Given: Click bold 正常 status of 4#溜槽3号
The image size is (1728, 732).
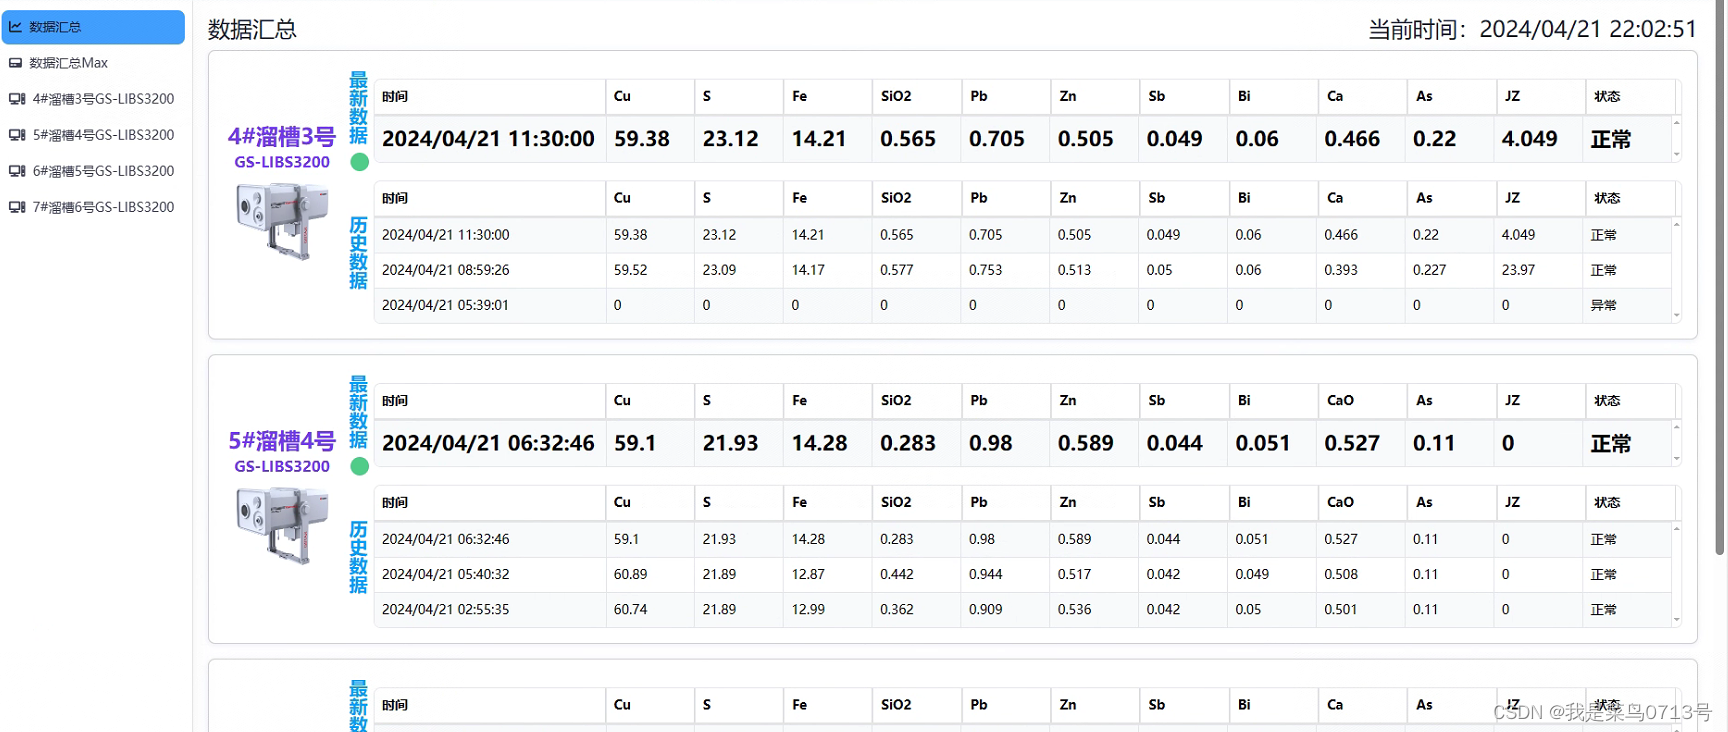Looking at the screenshot, I should pos(1611,139).
